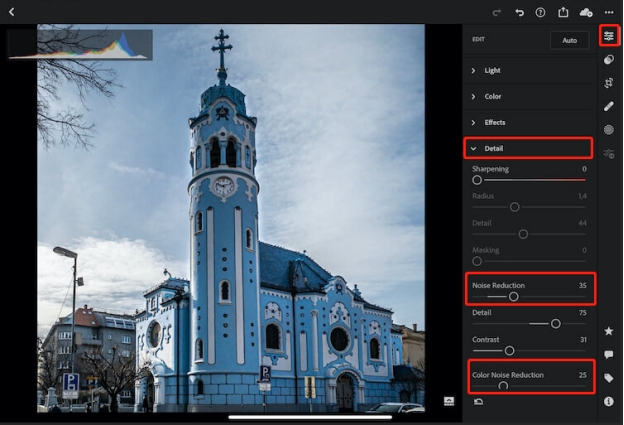Expand the Color section

492,97
